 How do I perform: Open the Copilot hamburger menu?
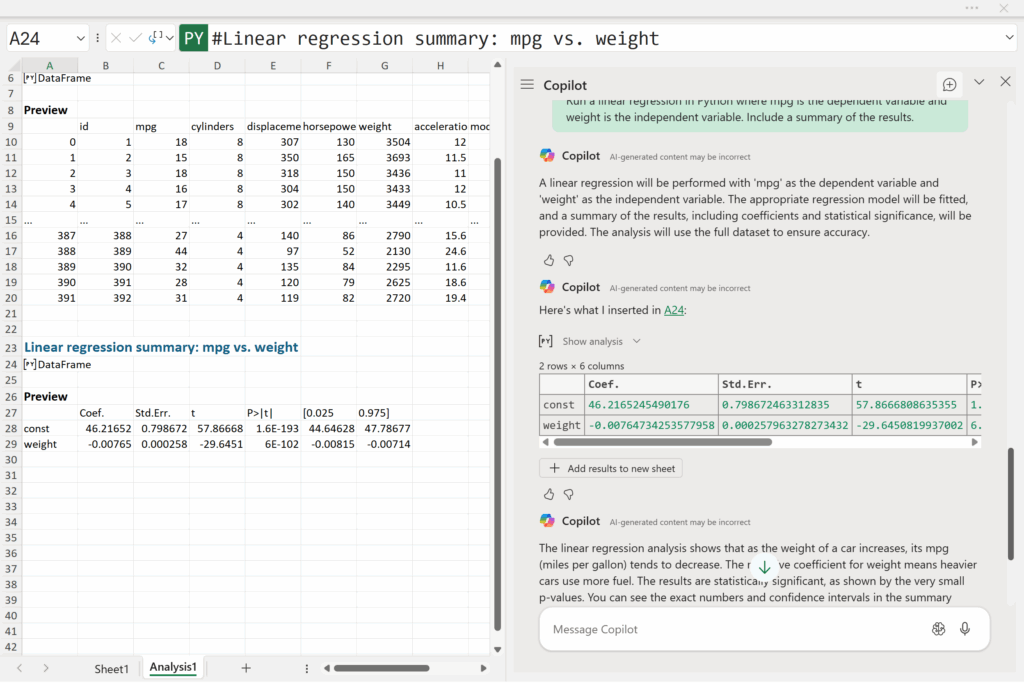tap(527, 85)
